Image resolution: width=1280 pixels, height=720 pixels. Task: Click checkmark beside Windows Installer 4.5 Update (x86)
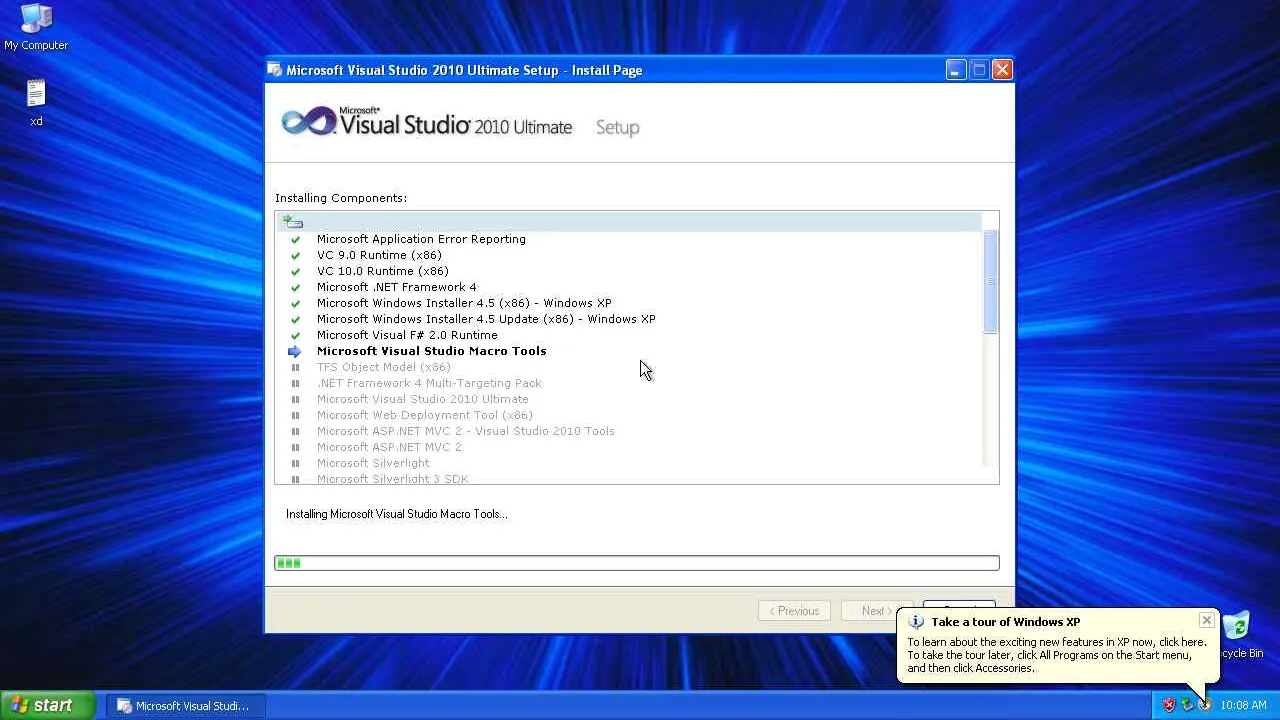[295, 319]
